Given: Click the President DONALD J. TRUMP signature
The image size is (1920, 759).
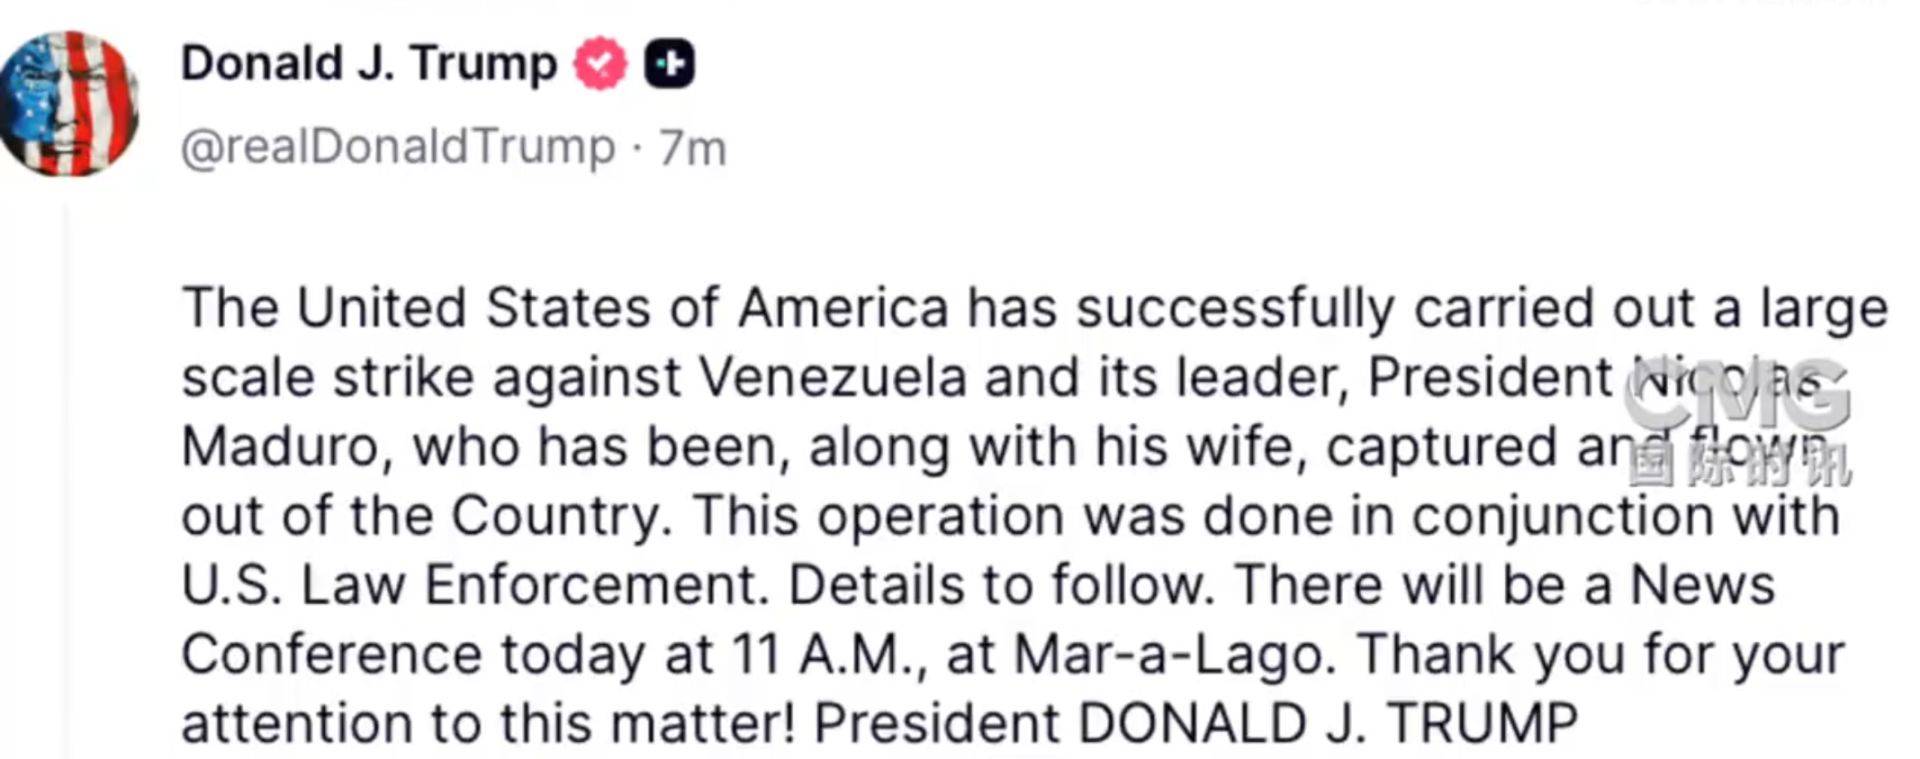Looking at the screenshot, I should [1195, 724].
